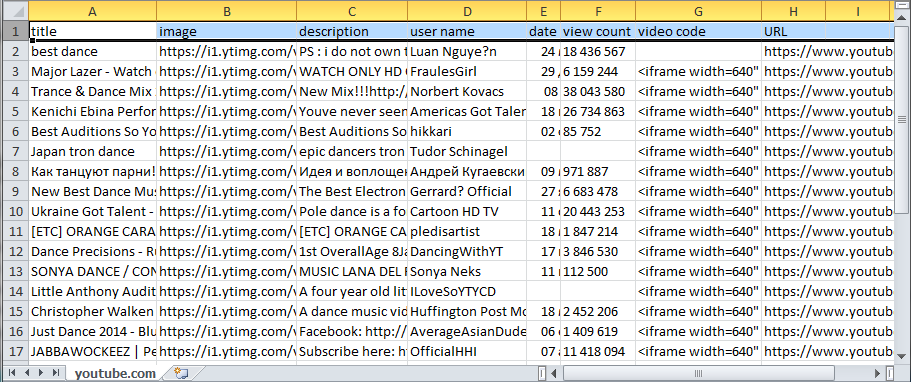The width and height of the screenshot is (911, 382).
Task: Select 'epic dancers tron' description cell
Action: coord(352,152)
